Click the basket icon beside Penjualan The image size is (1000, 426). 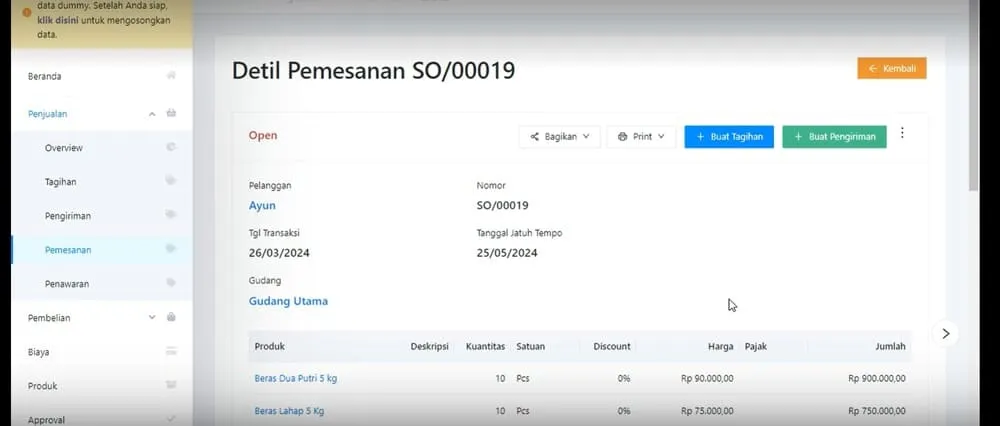point(171,113)
